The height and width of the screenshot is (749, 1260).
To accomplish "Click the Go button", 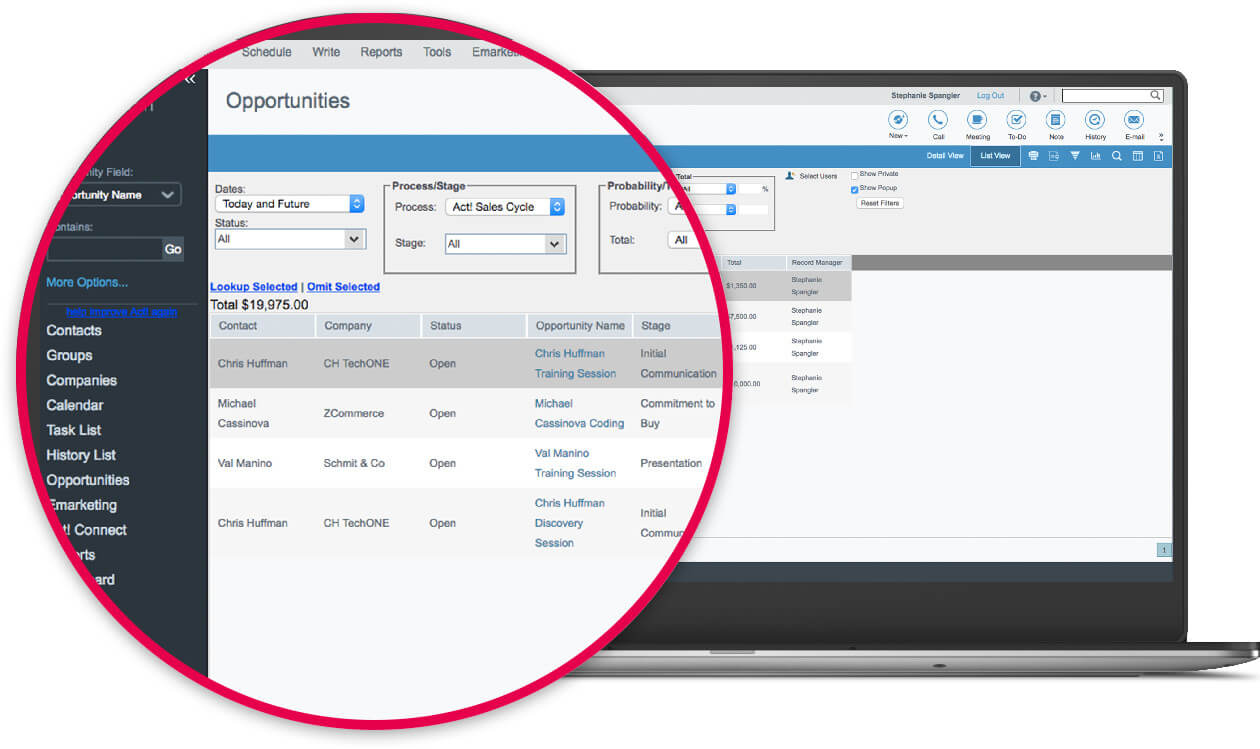I will pyautogui.click(x=173, y=249).
